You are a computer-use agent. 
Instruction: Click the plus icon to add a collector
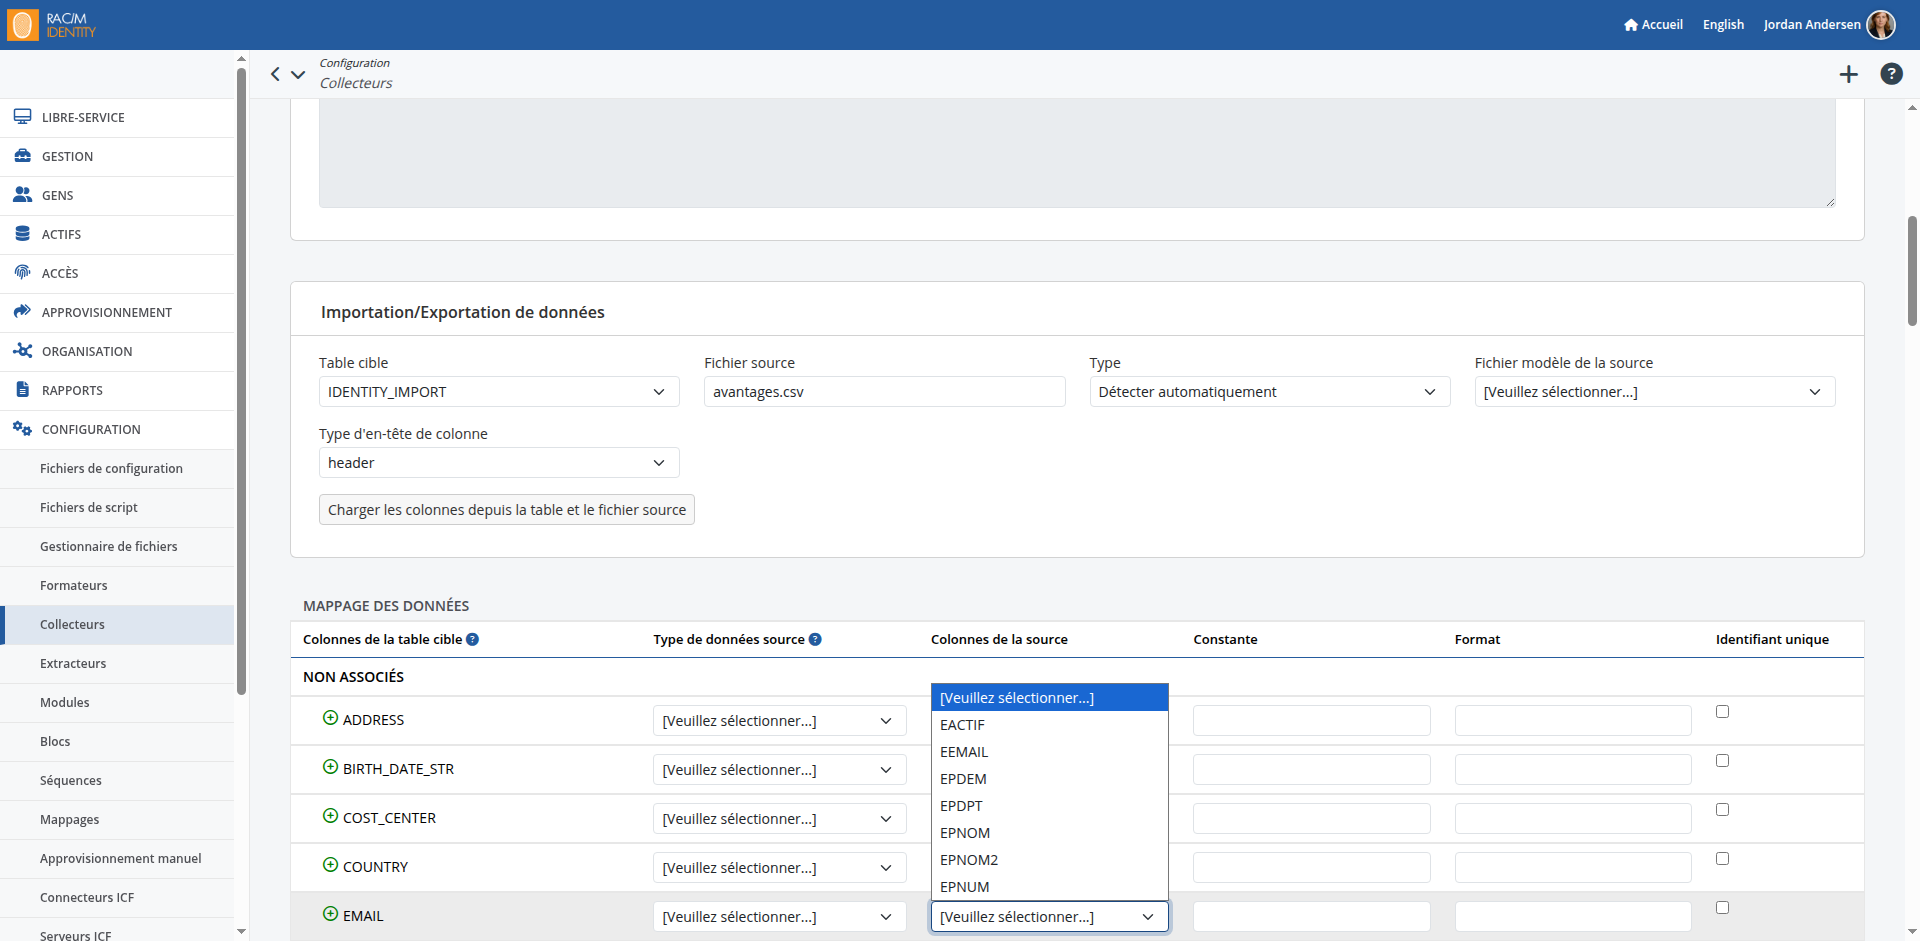(x=1848, y=74)
